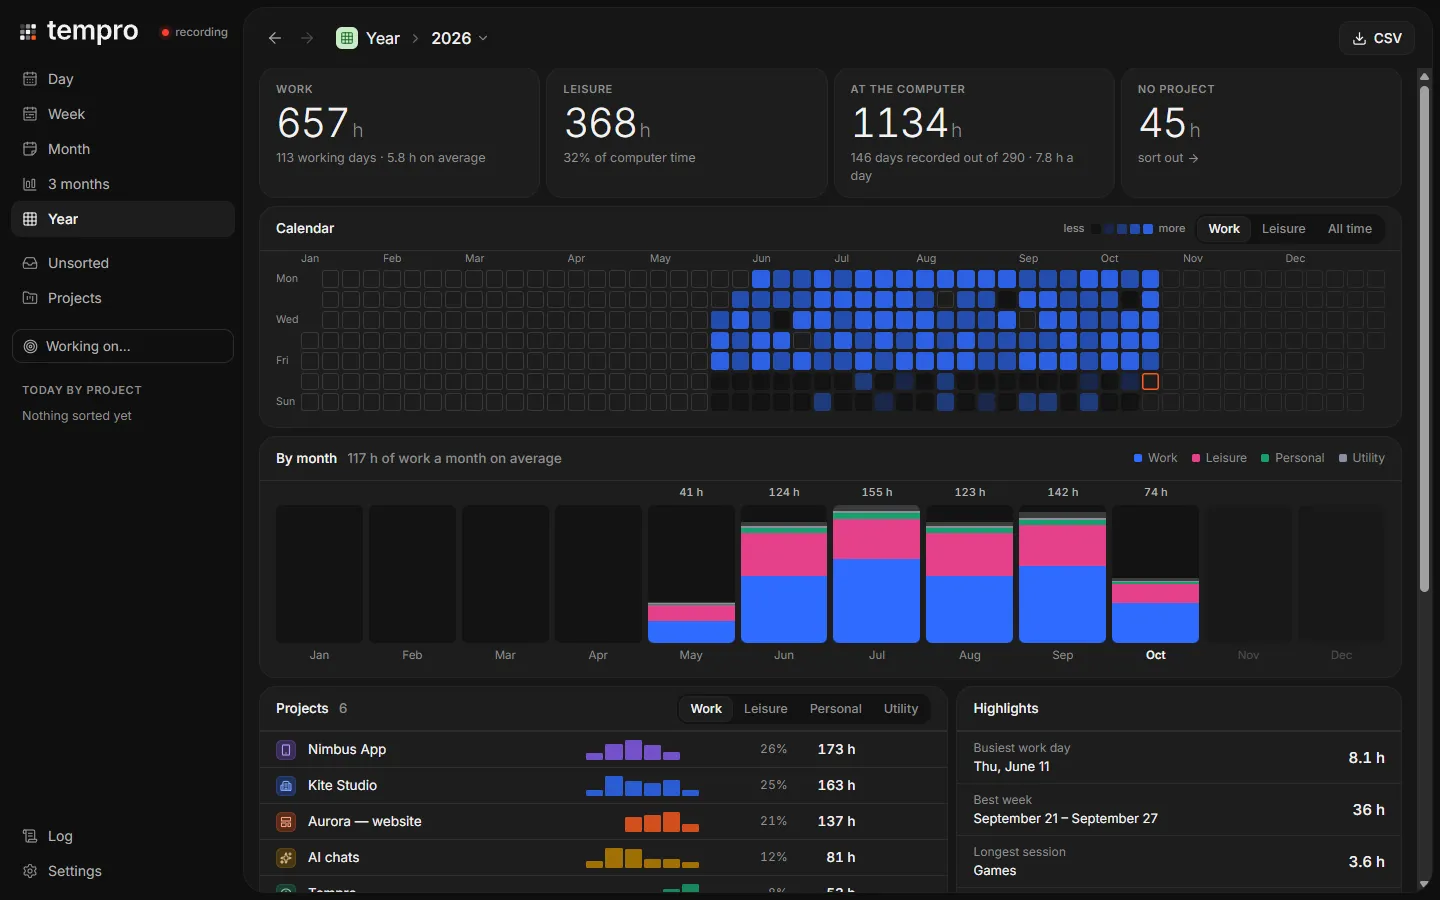Export data with CSV button
The image size is (1440, 900).
[x=1377, y=38]
